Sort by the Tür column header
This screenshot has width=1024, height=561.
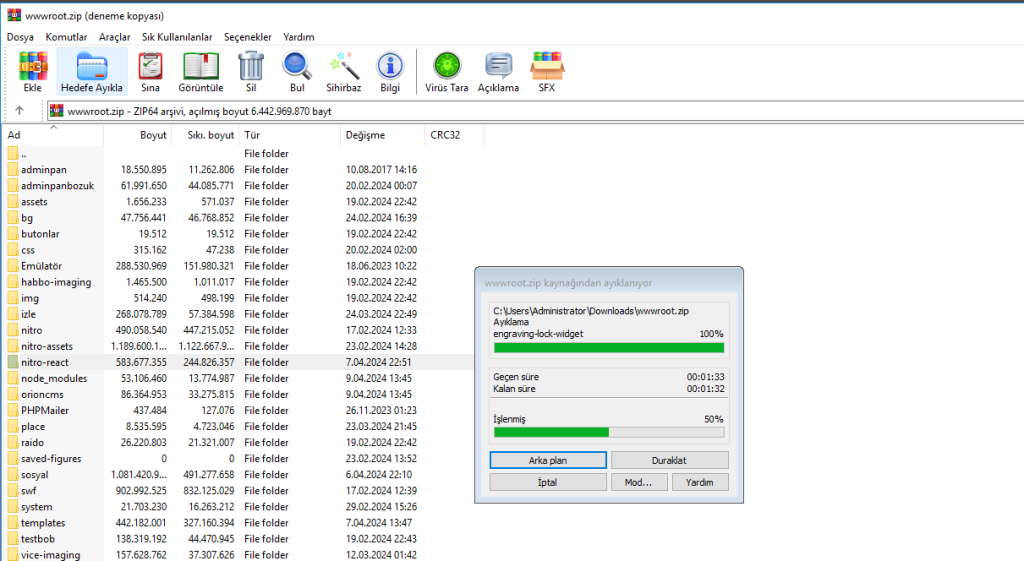[x=290, y=135]
